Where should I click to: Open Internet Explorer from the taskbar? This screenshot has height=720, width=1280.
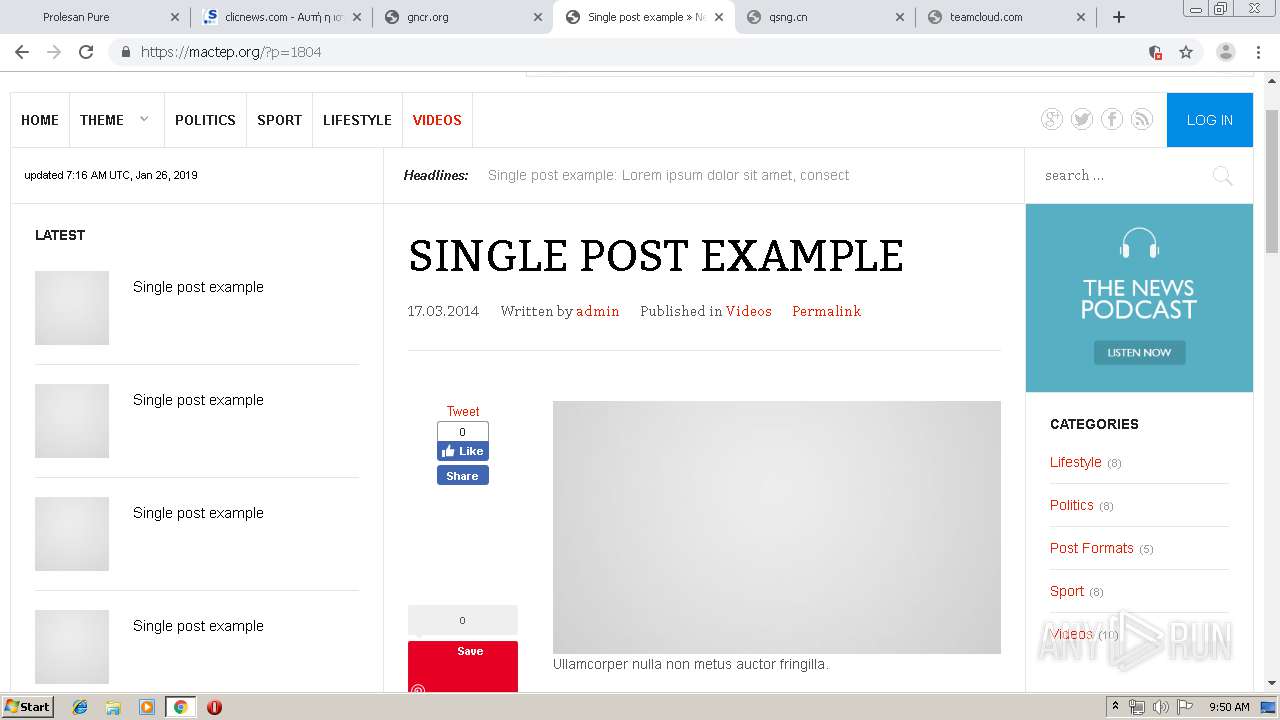[x=80, y=707]
